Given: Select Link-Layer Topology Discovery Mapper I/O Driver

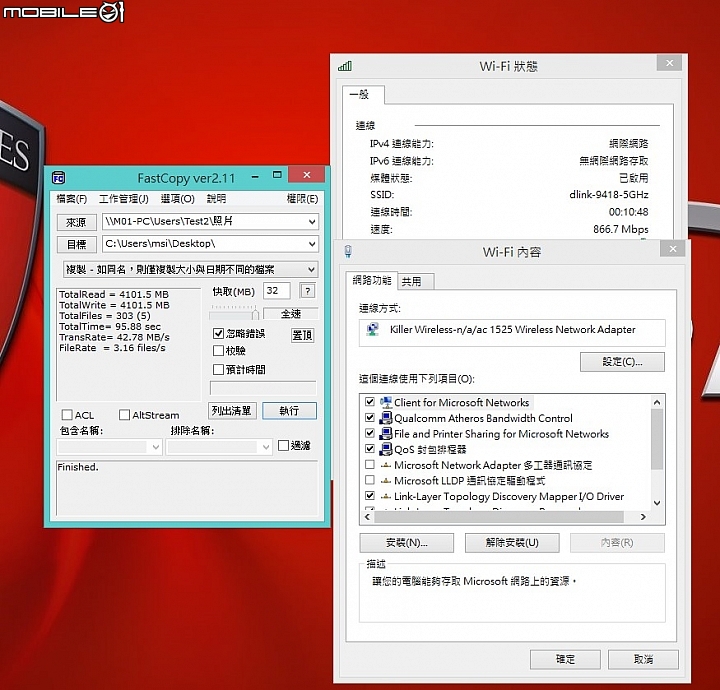Looking at the screenshot, I should [509, 496].
